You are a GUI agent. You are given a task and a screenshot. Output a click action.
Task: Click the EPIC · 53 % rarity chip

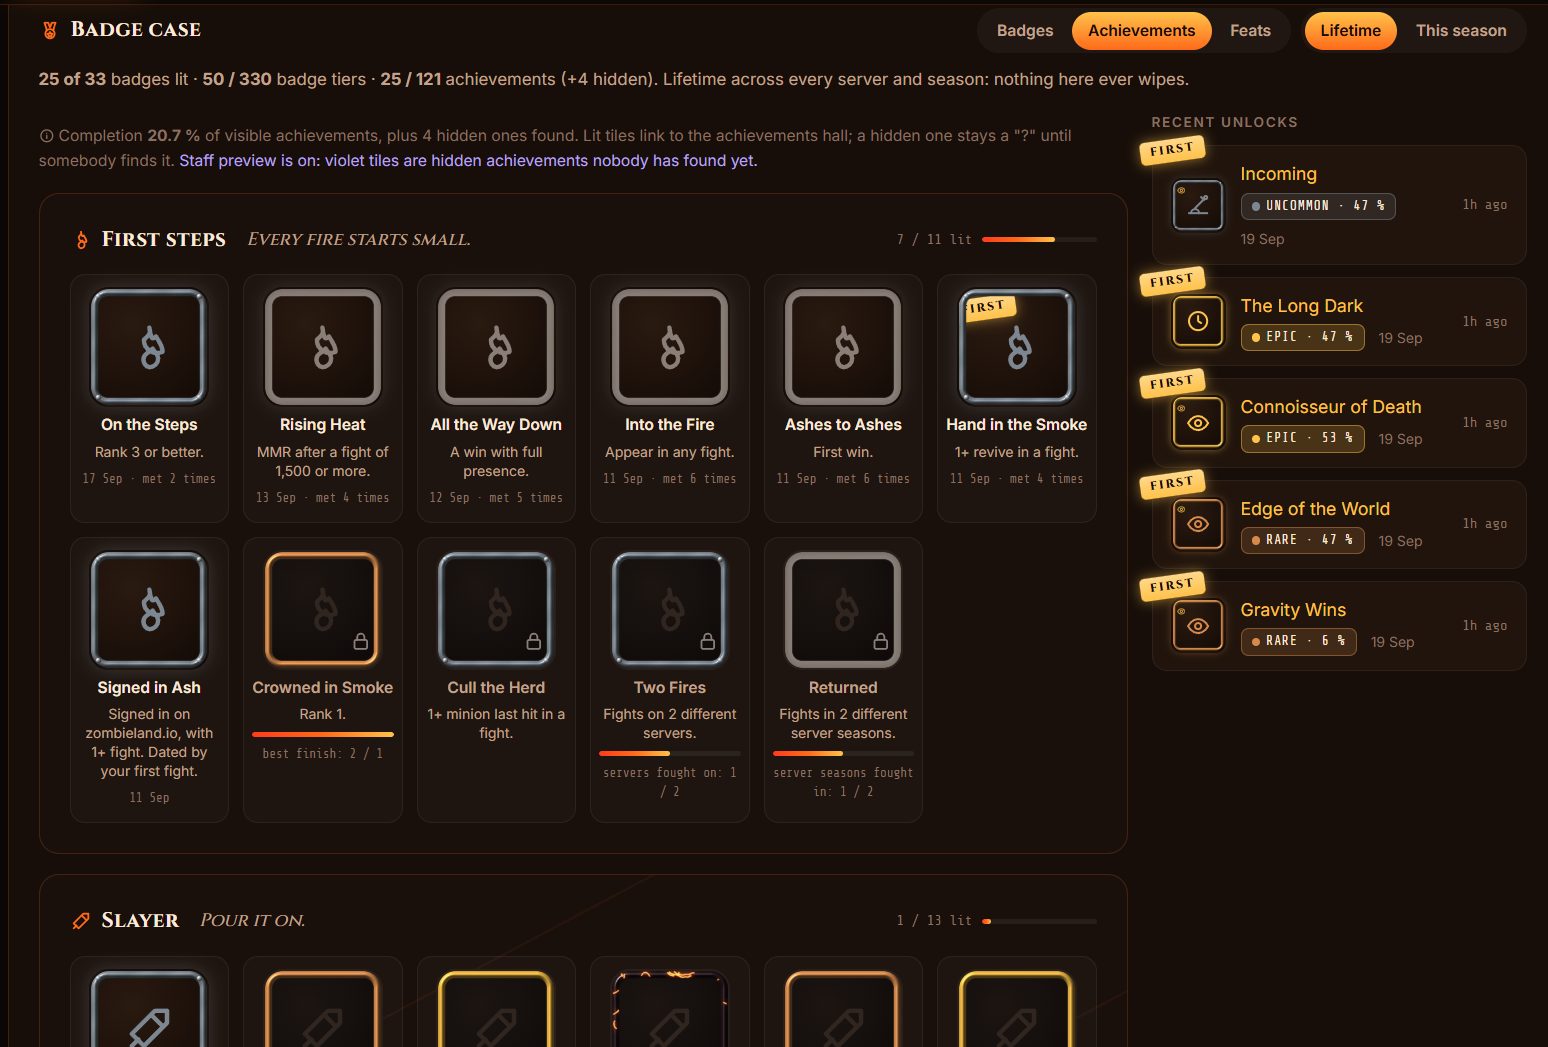point(1302,438)
